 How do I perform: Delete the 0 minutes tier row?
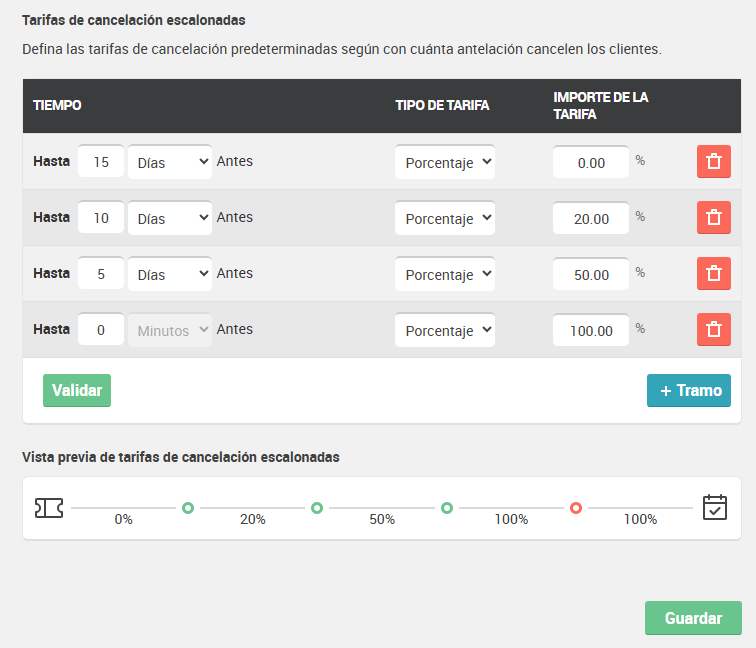point(714,329)
